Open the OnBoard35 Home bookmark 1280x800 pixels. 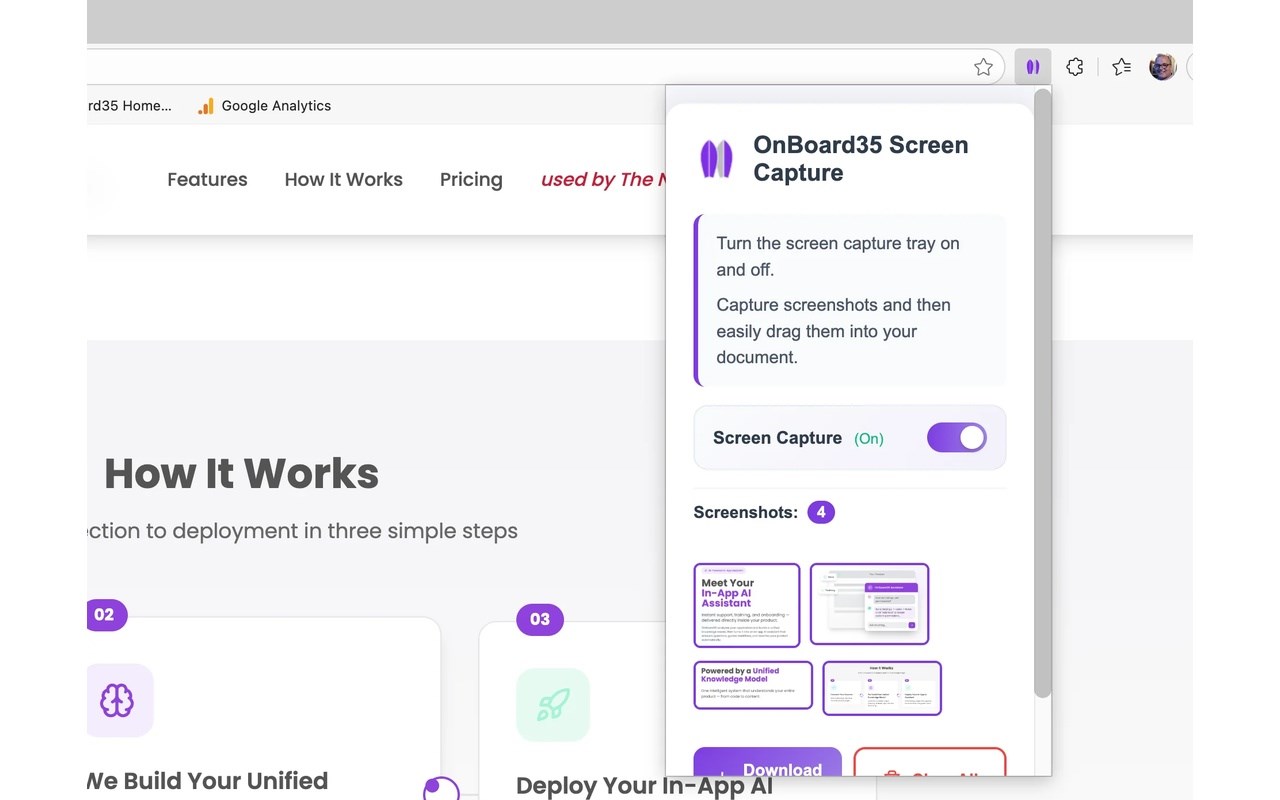[x=129, y=105]
